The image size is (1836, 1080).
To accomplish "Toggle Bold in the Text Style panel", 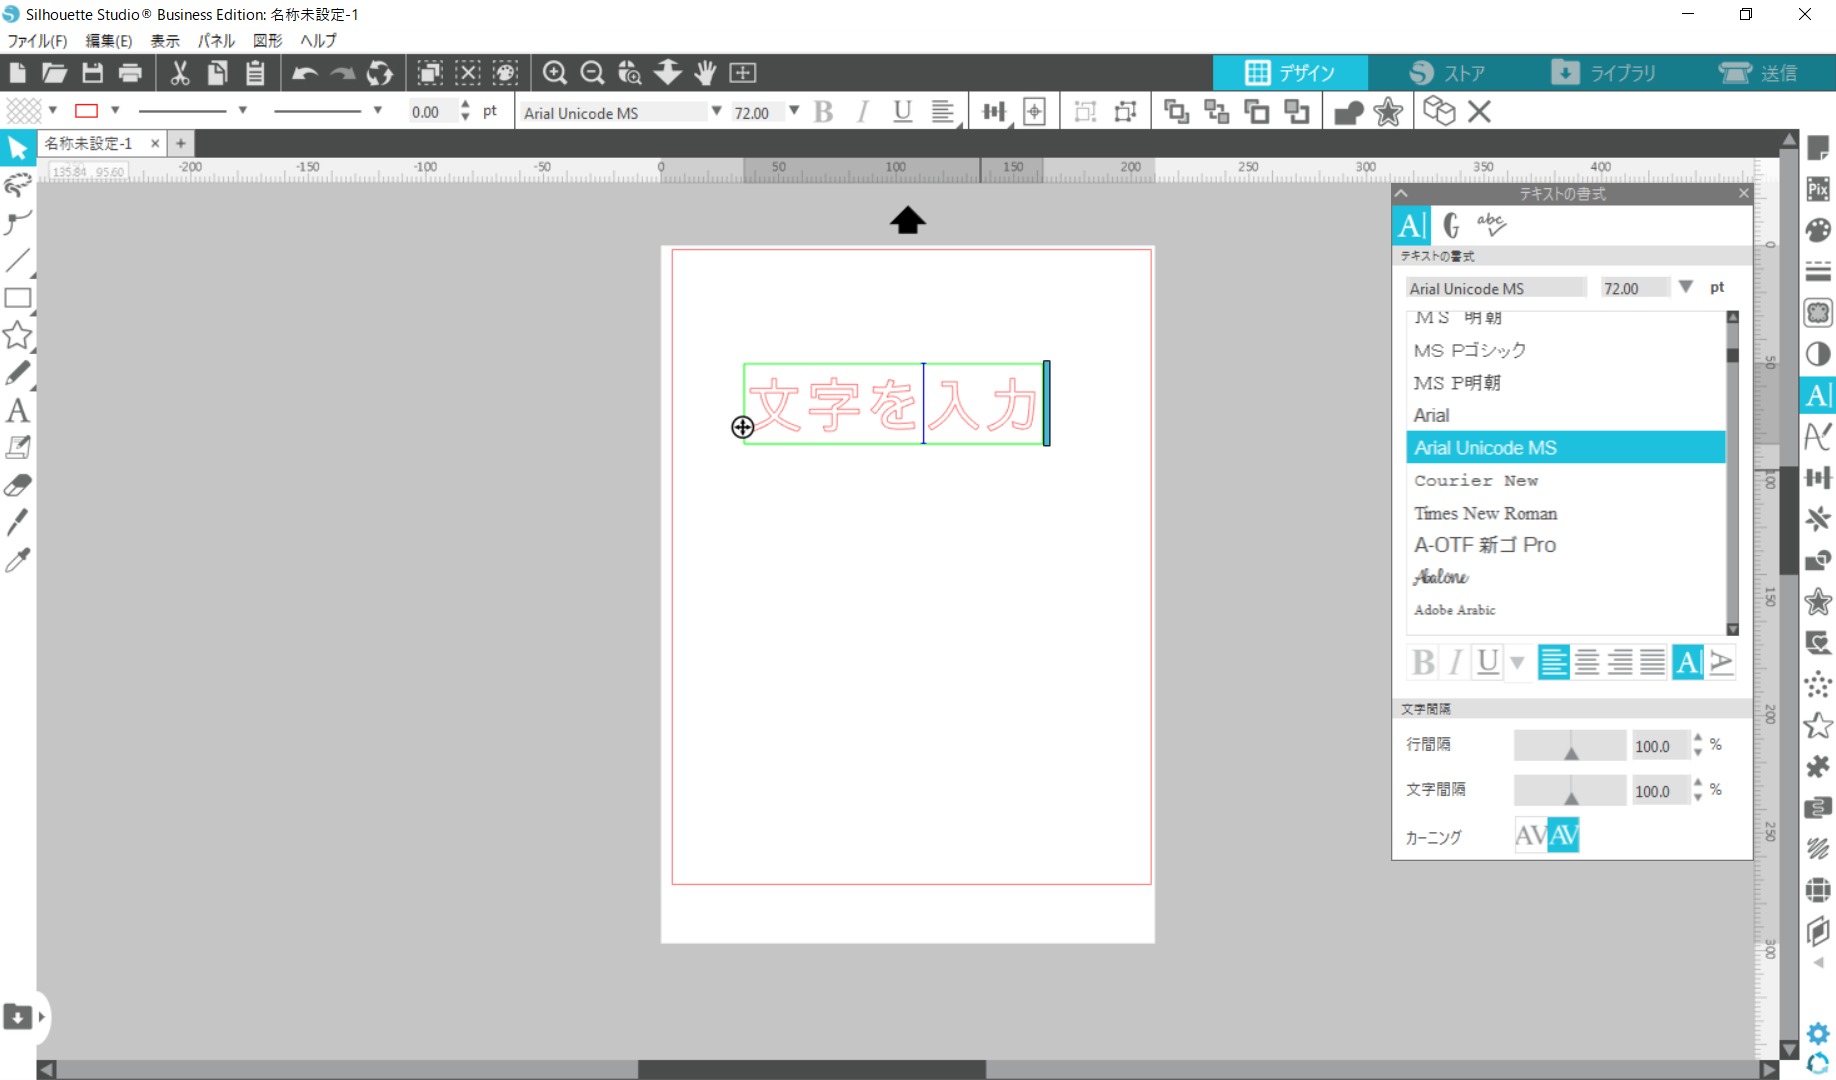I will 1423,662.
